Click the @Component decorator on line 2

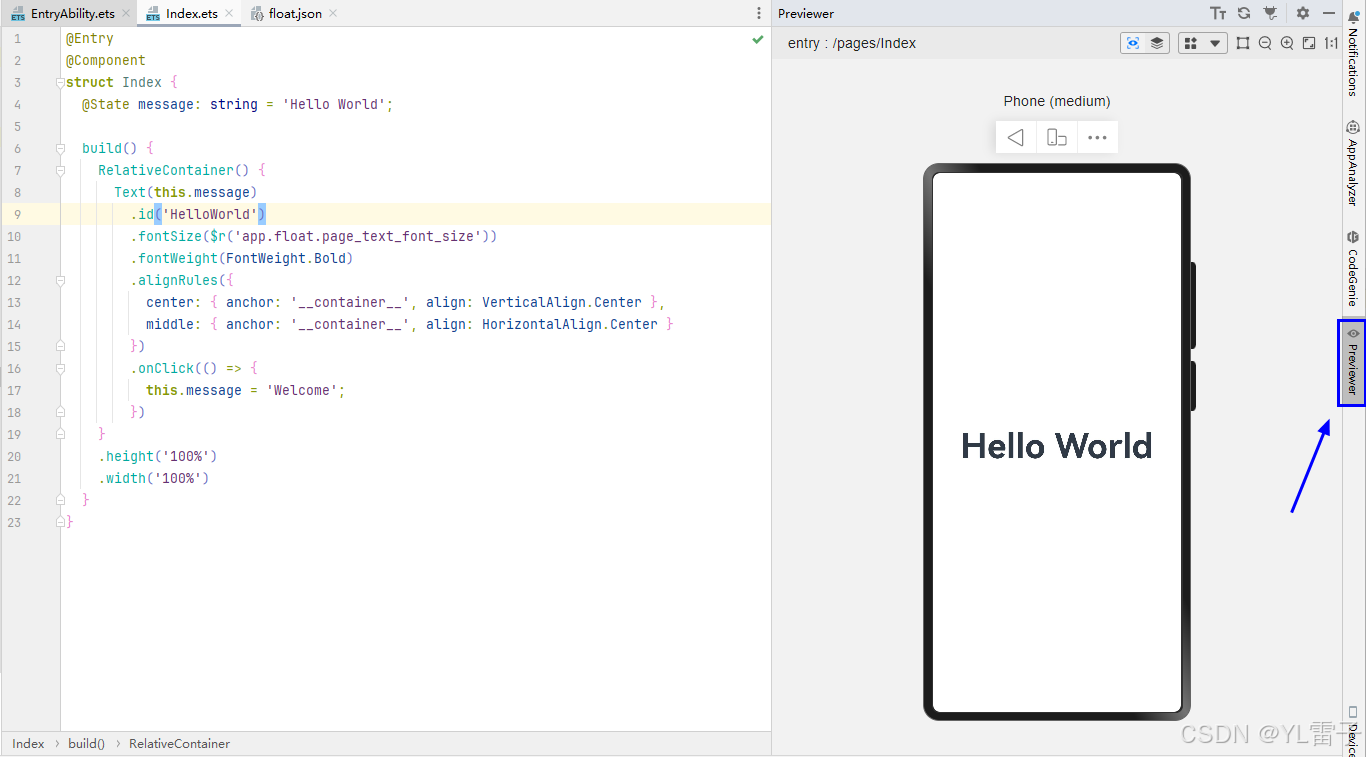coord(106,60)
